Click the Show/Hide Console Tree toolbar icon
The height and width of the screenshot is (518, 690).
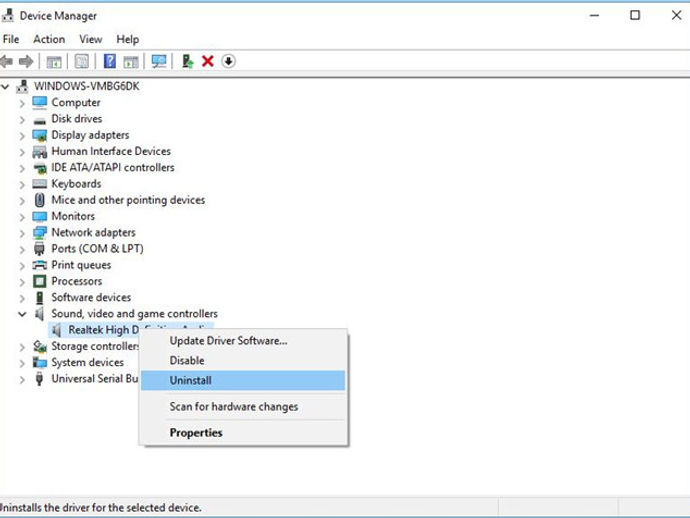click(54, 62)
